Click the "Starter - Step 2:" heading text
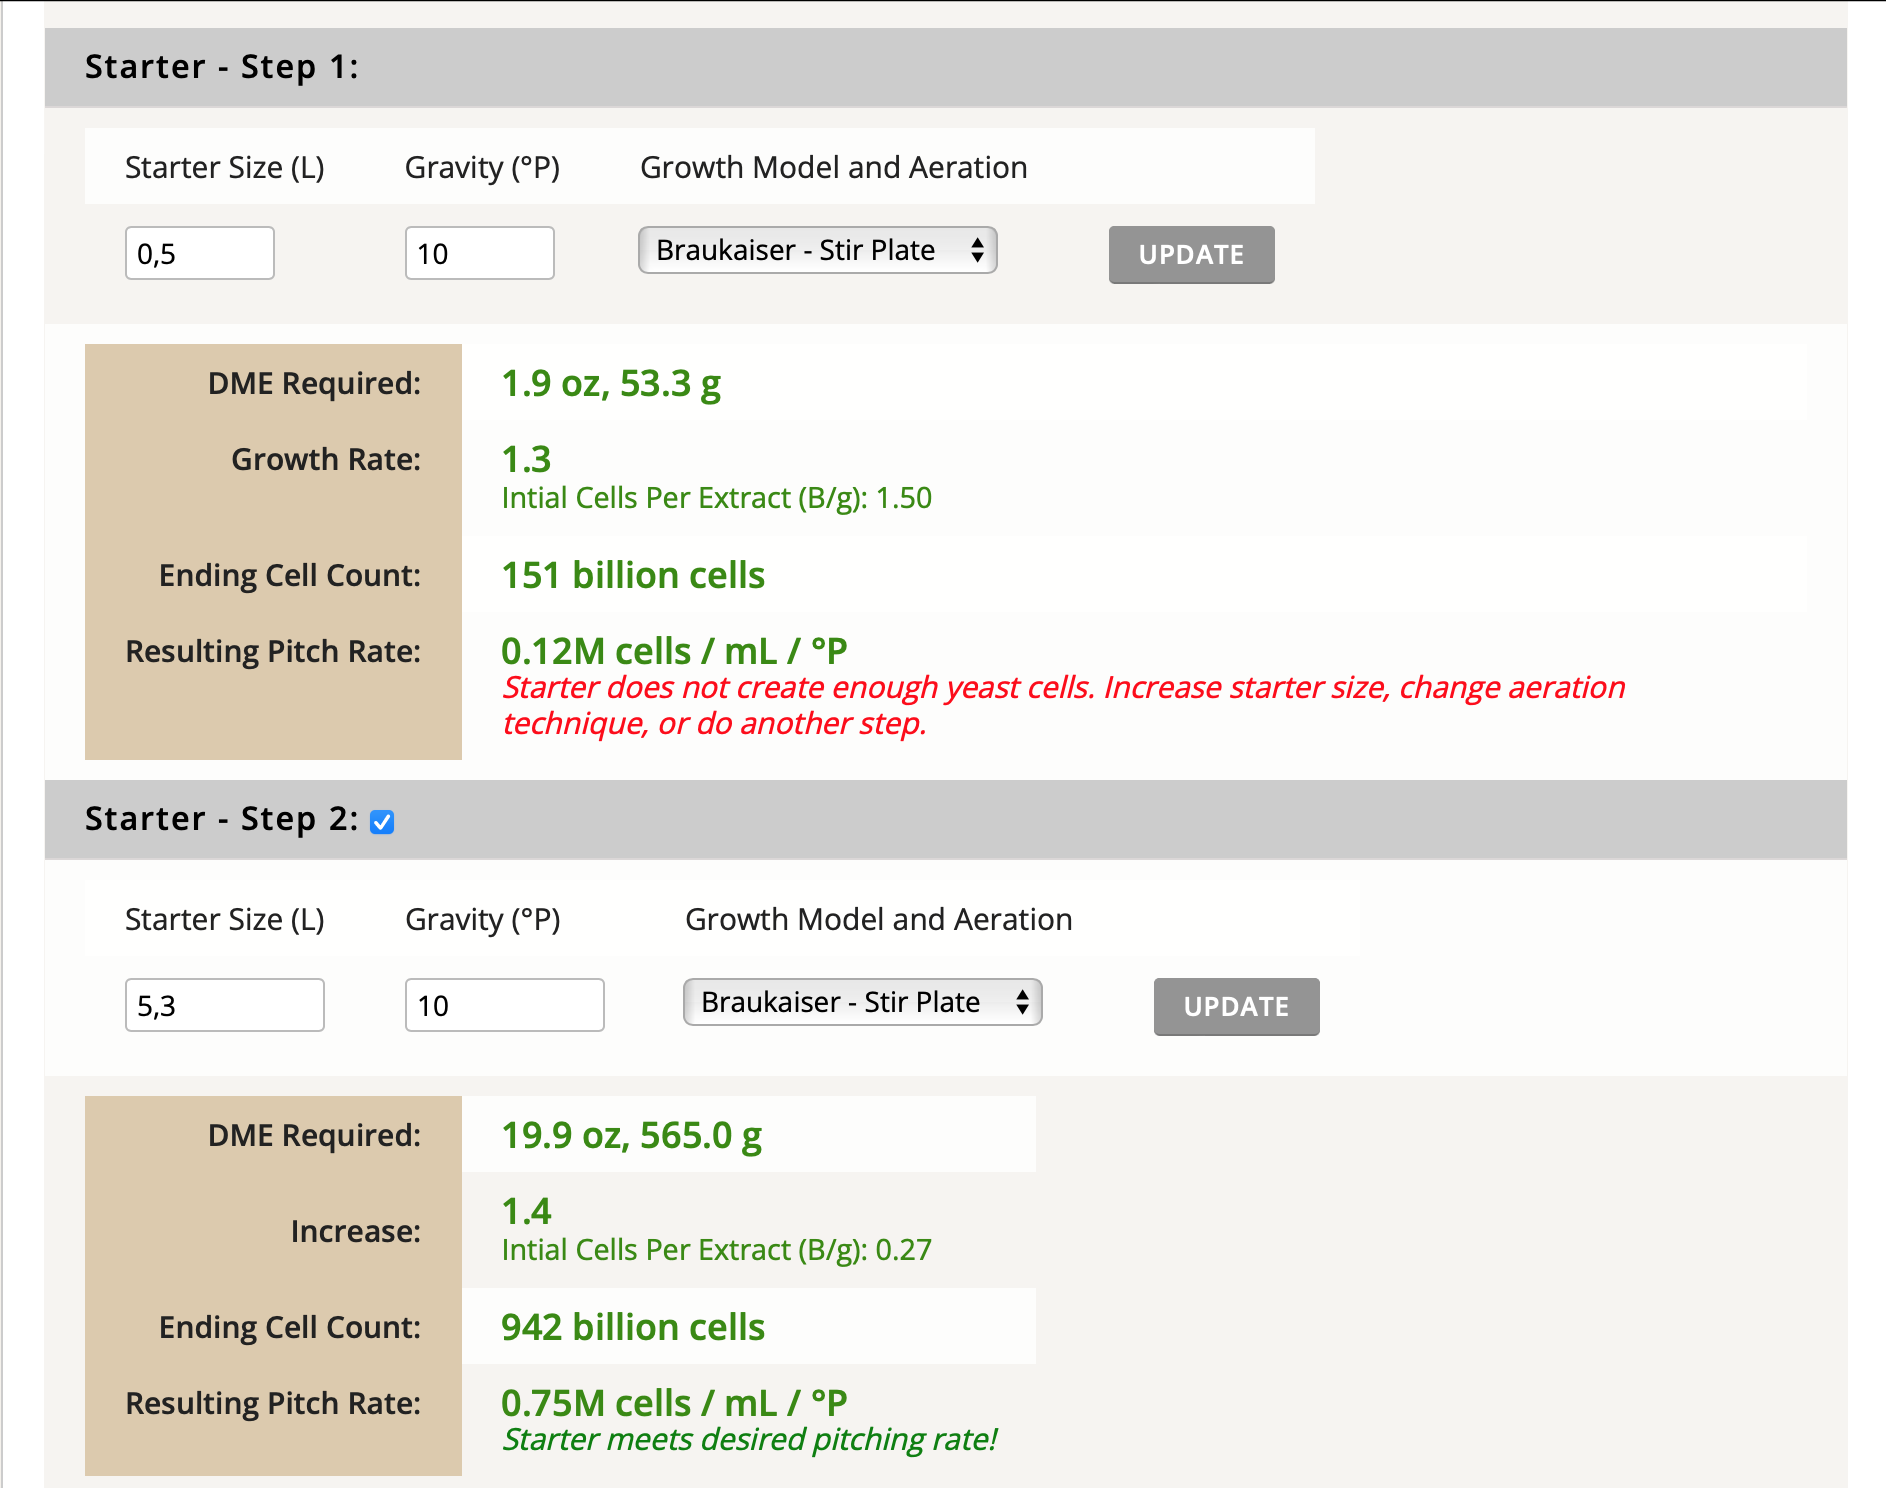Viewport: 1886px width, 1488px height. click(221, 819)
